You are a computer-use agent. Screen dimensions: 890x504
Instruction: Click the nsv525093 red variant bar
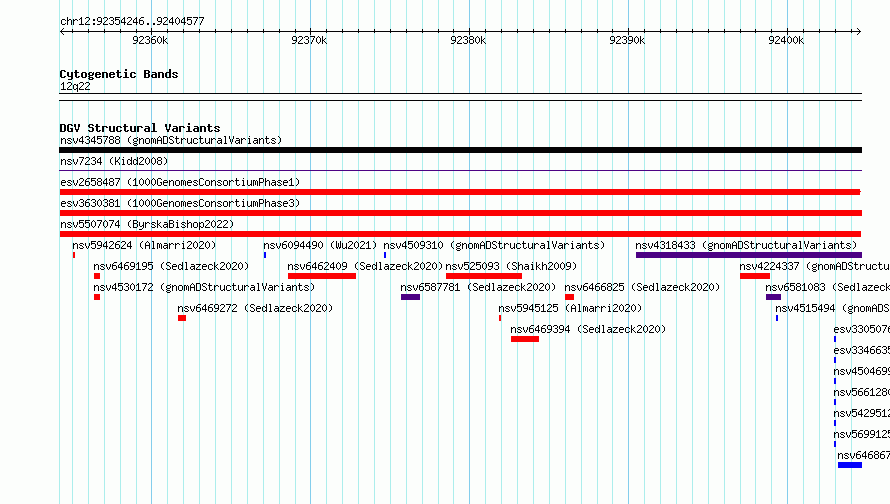484,276
